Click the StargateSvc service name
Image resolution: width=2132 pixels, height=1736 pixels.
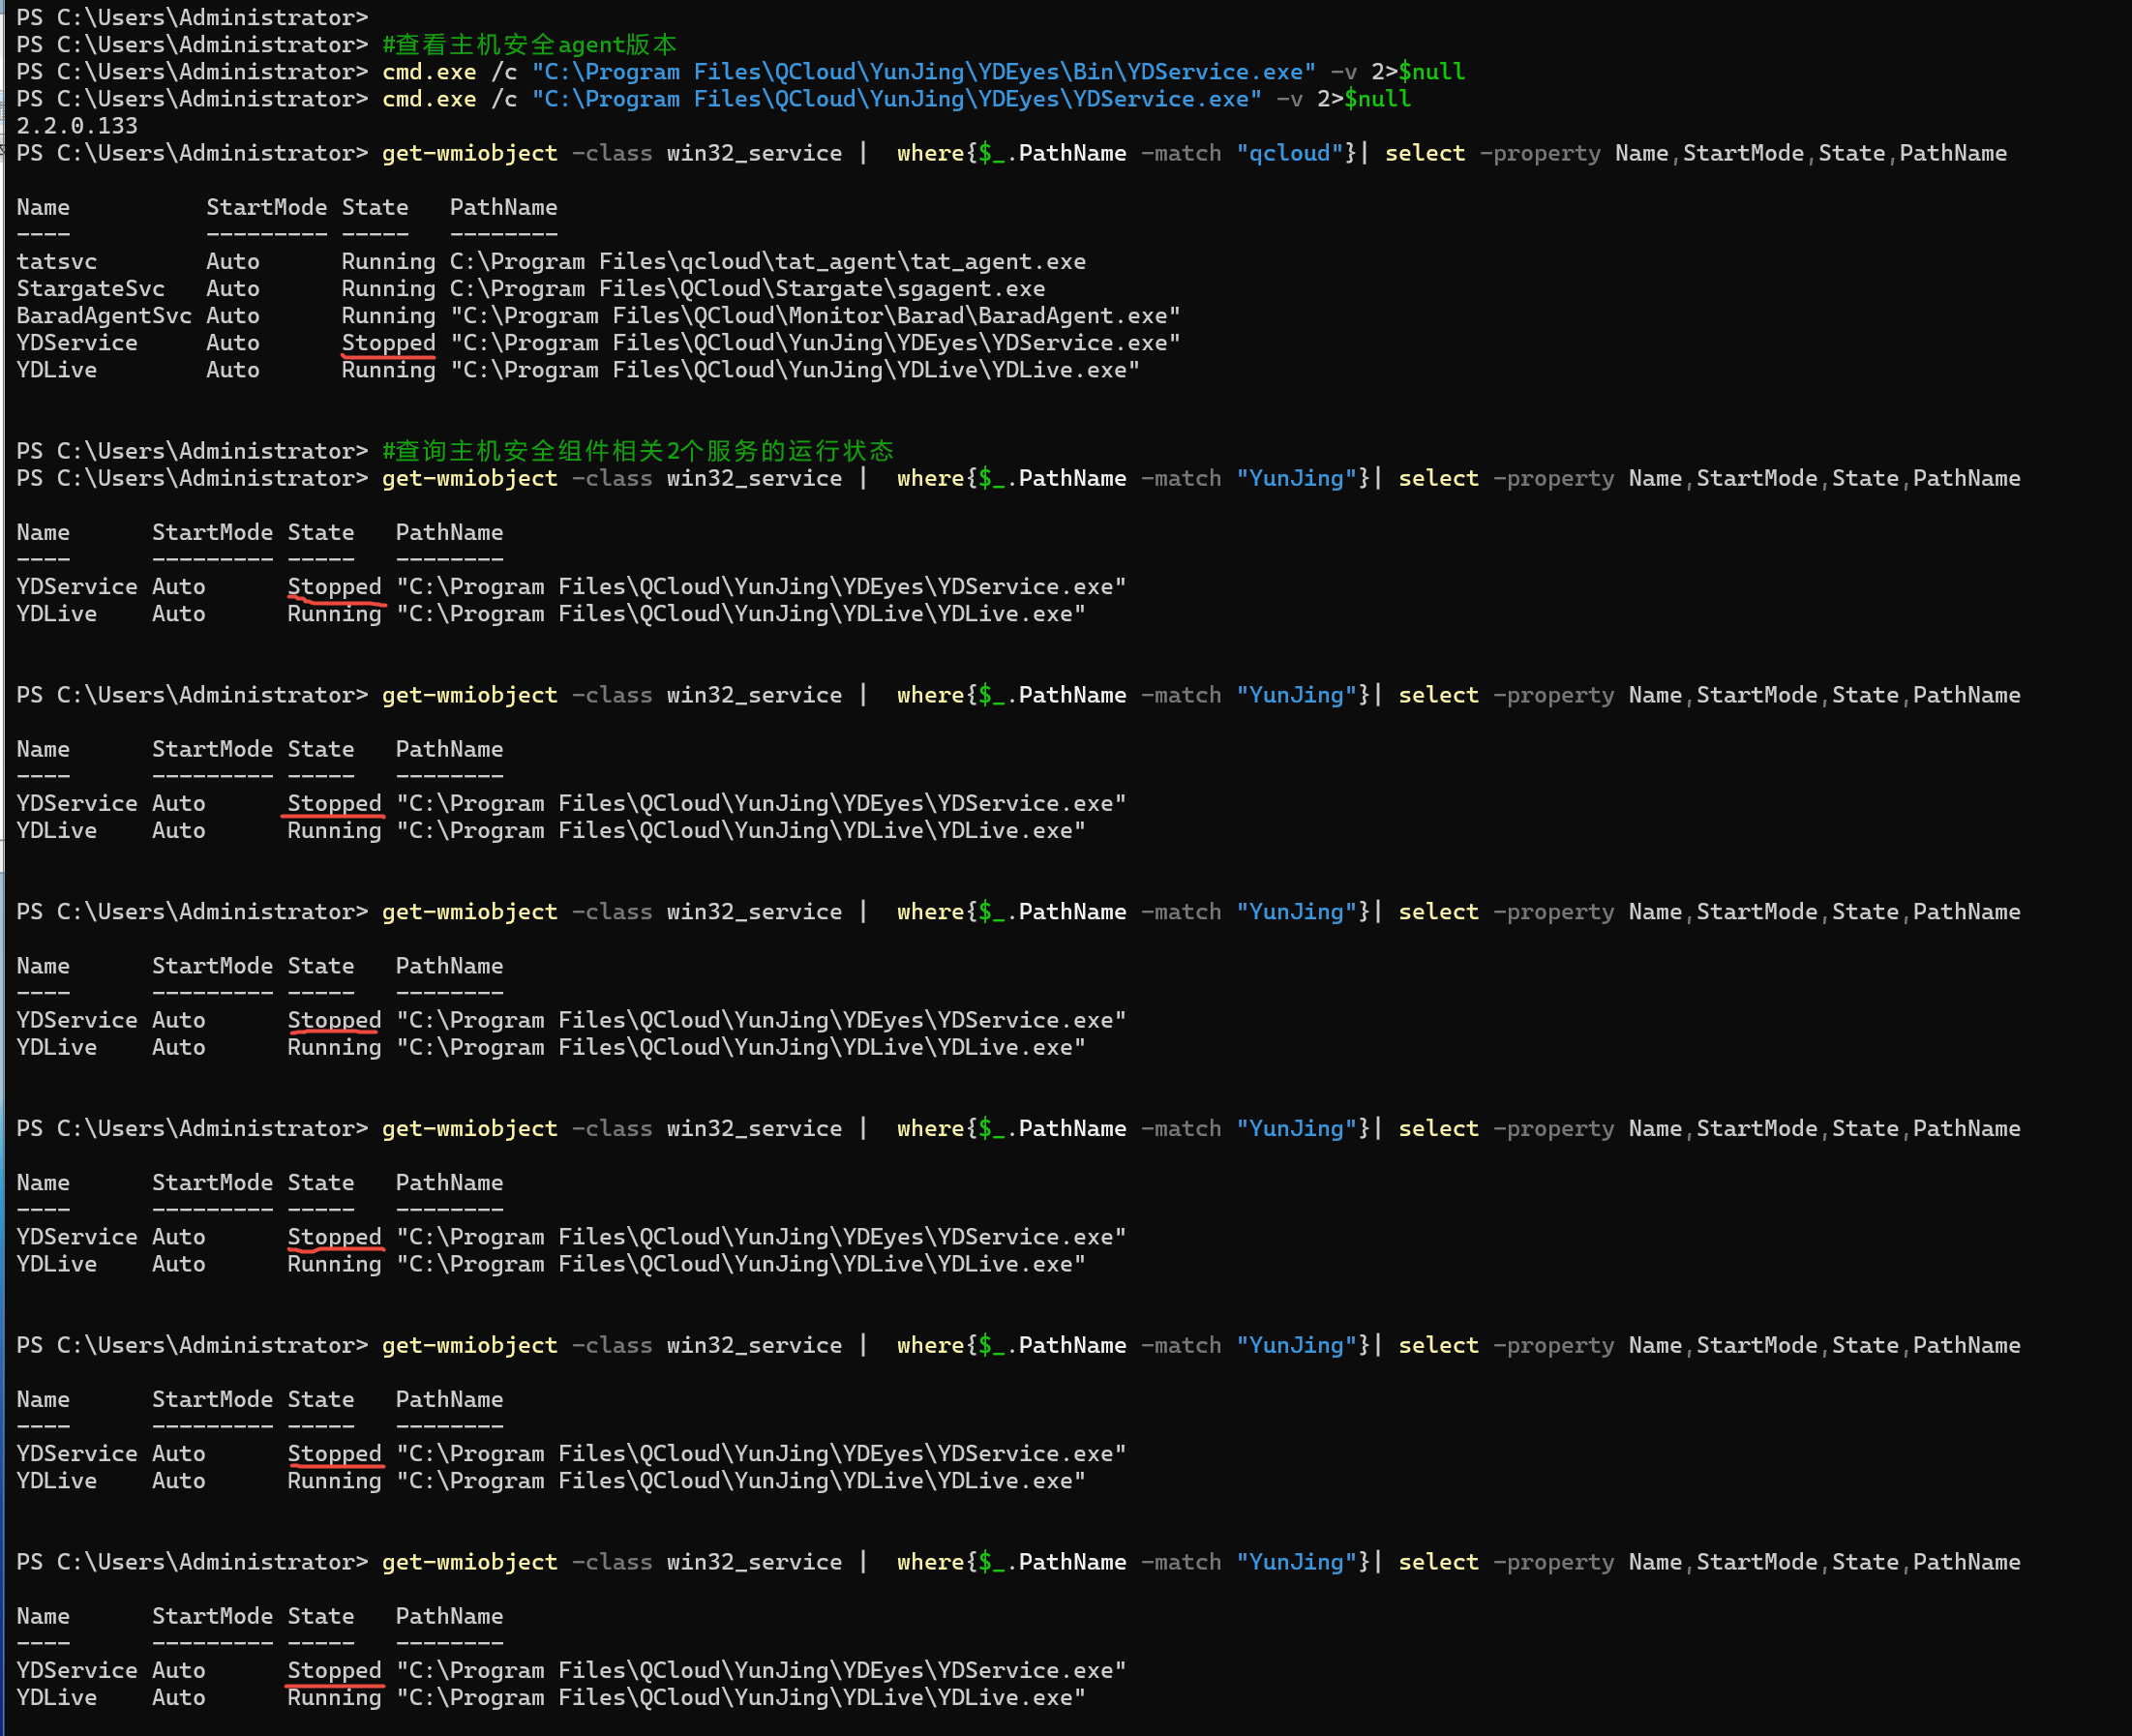[x=90, y=289]
